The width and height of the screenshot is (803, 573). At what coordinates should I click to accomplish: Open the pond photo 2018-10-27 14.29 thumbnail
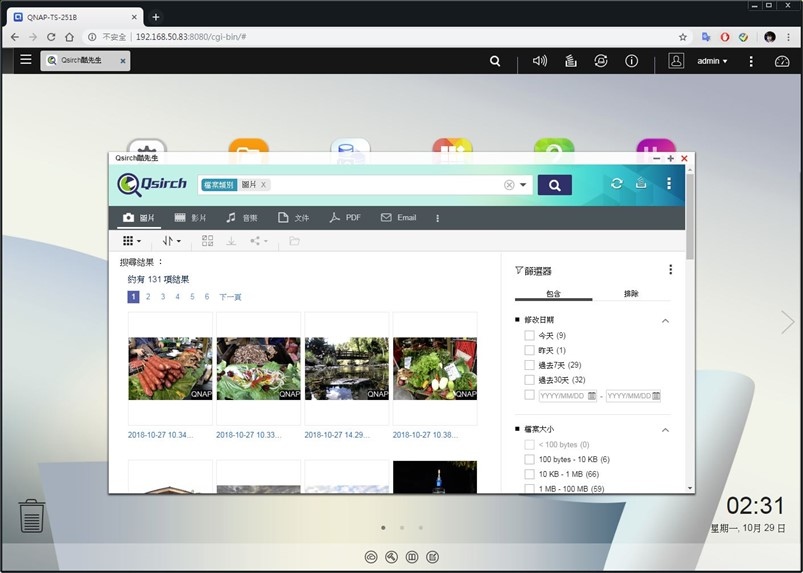347,369
